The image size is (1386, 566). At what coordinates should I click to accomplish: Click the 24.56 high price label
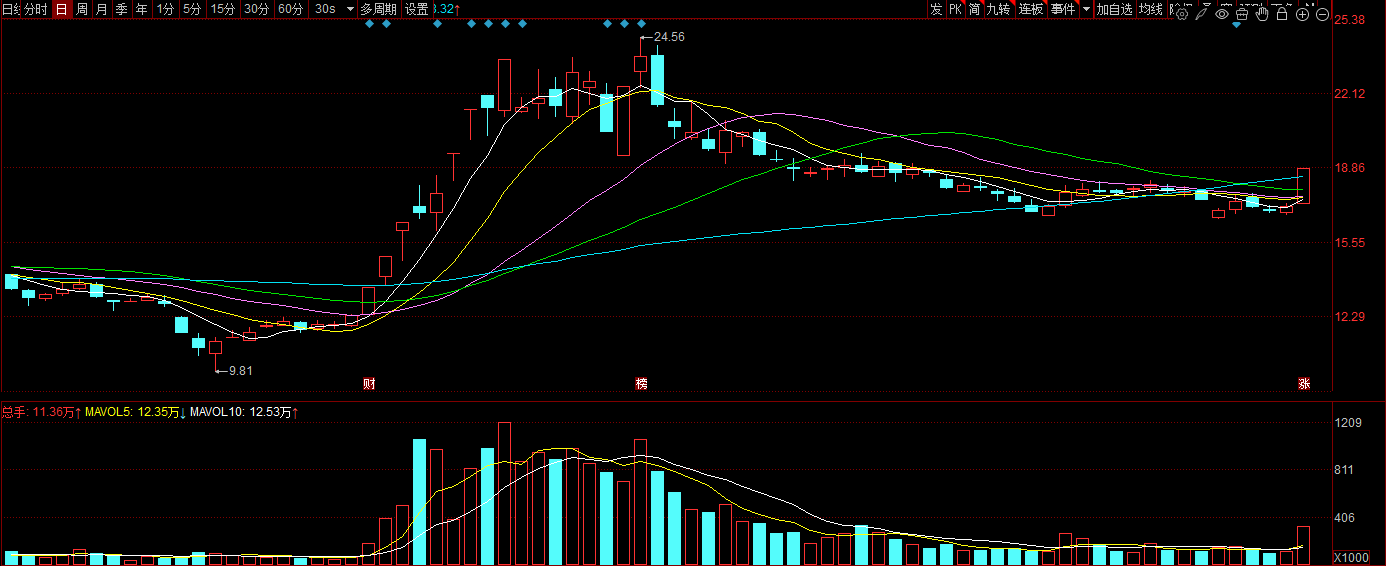point(669,37)
